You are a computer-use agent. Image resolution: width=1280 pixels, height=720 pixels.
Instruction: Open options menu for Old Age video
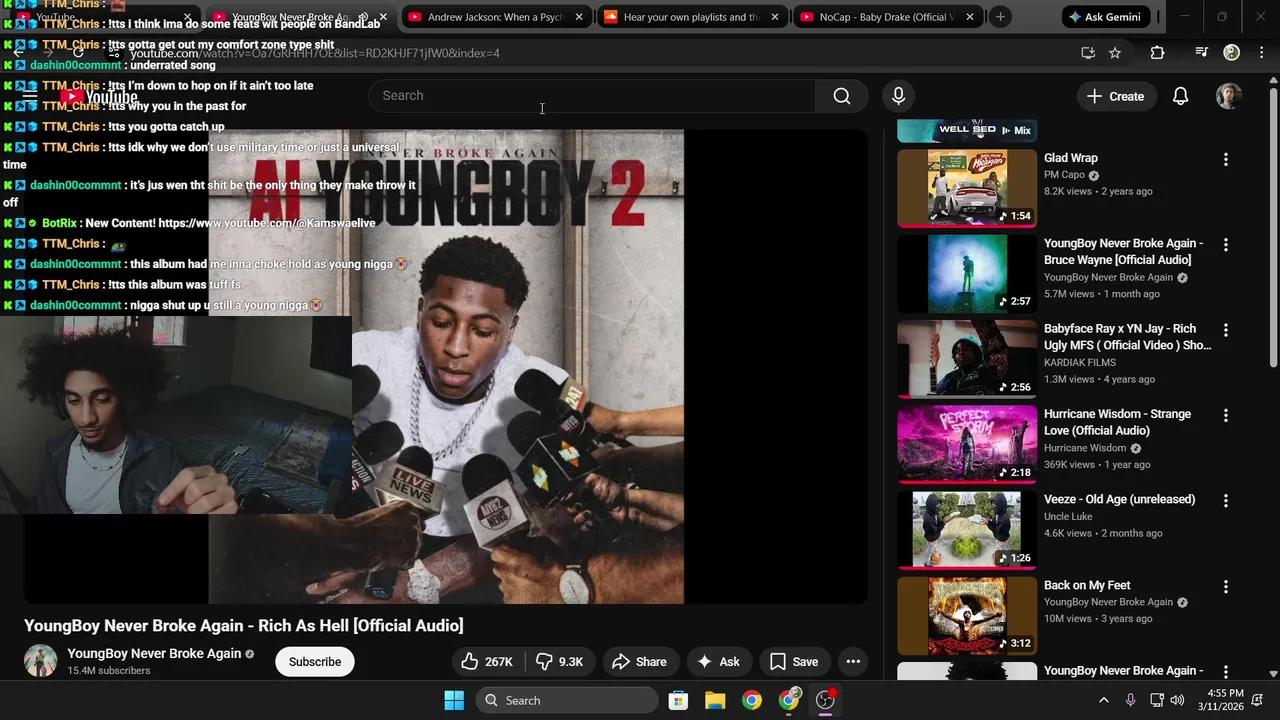[1225, 501]
